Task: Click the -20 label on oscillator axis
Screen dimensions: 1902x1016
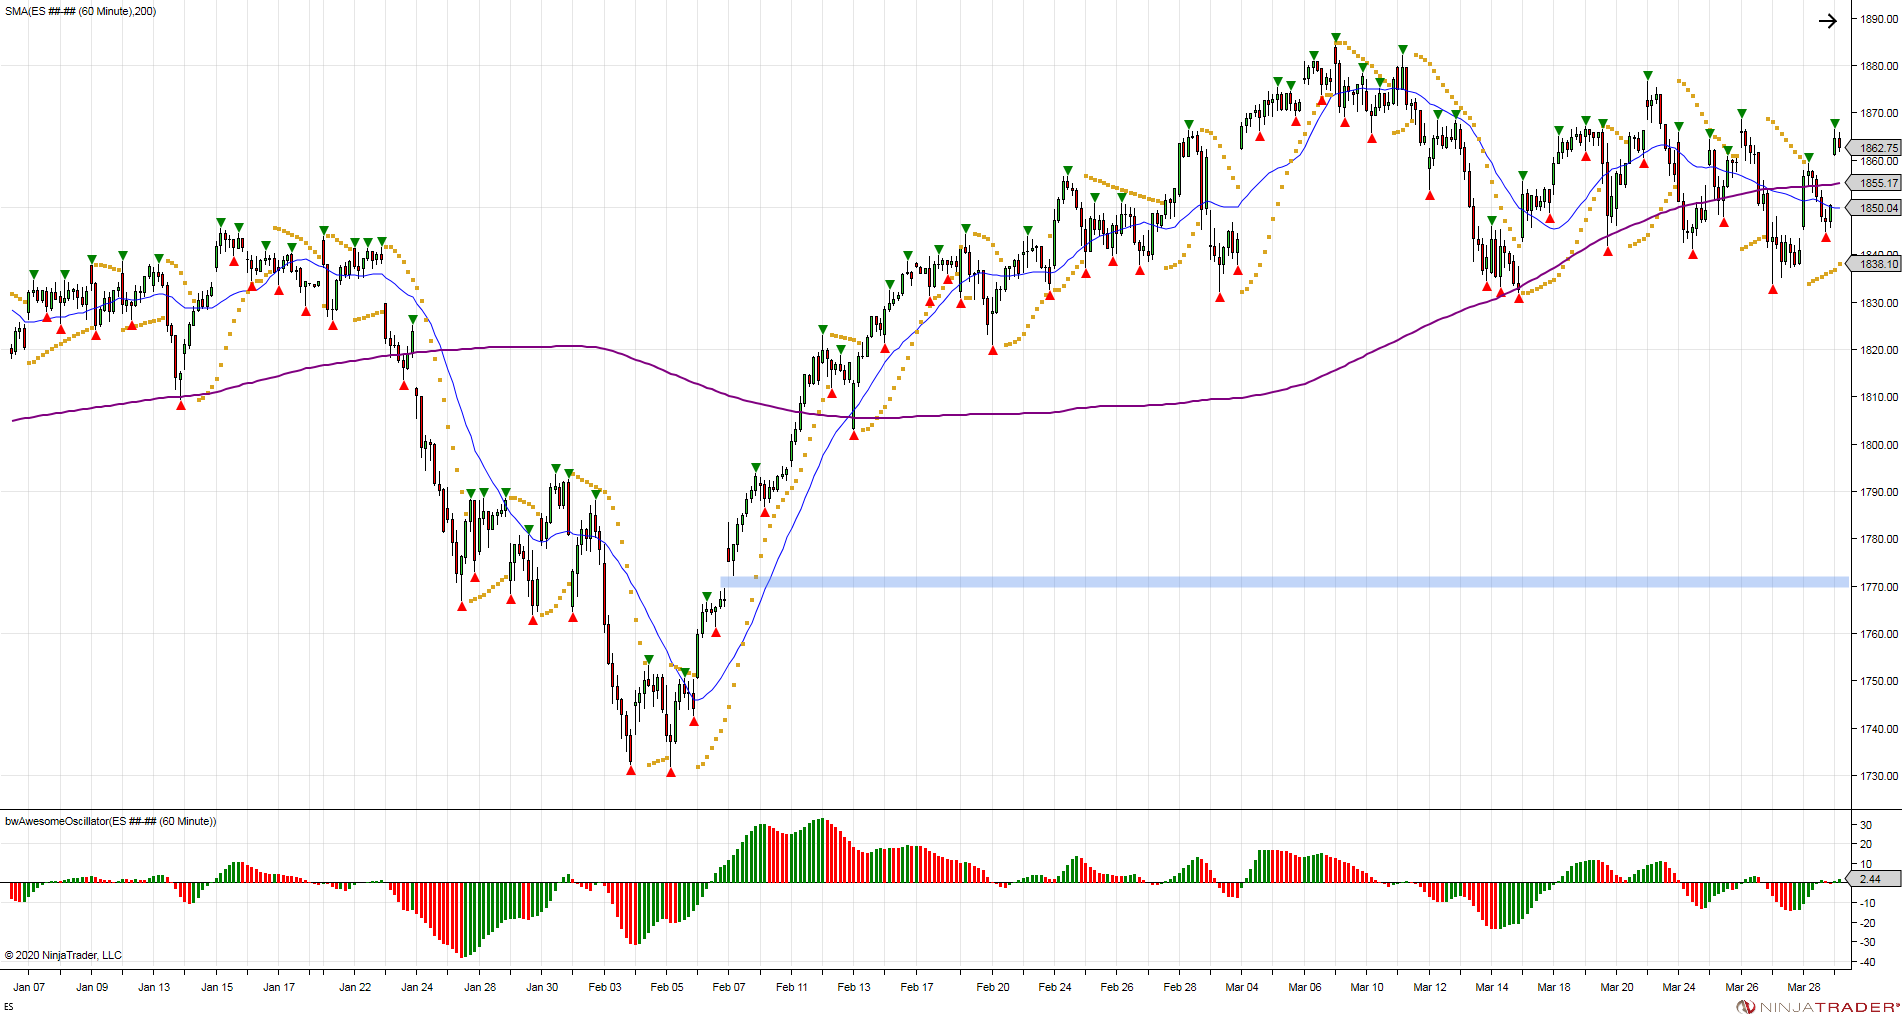Action: 1866,923
